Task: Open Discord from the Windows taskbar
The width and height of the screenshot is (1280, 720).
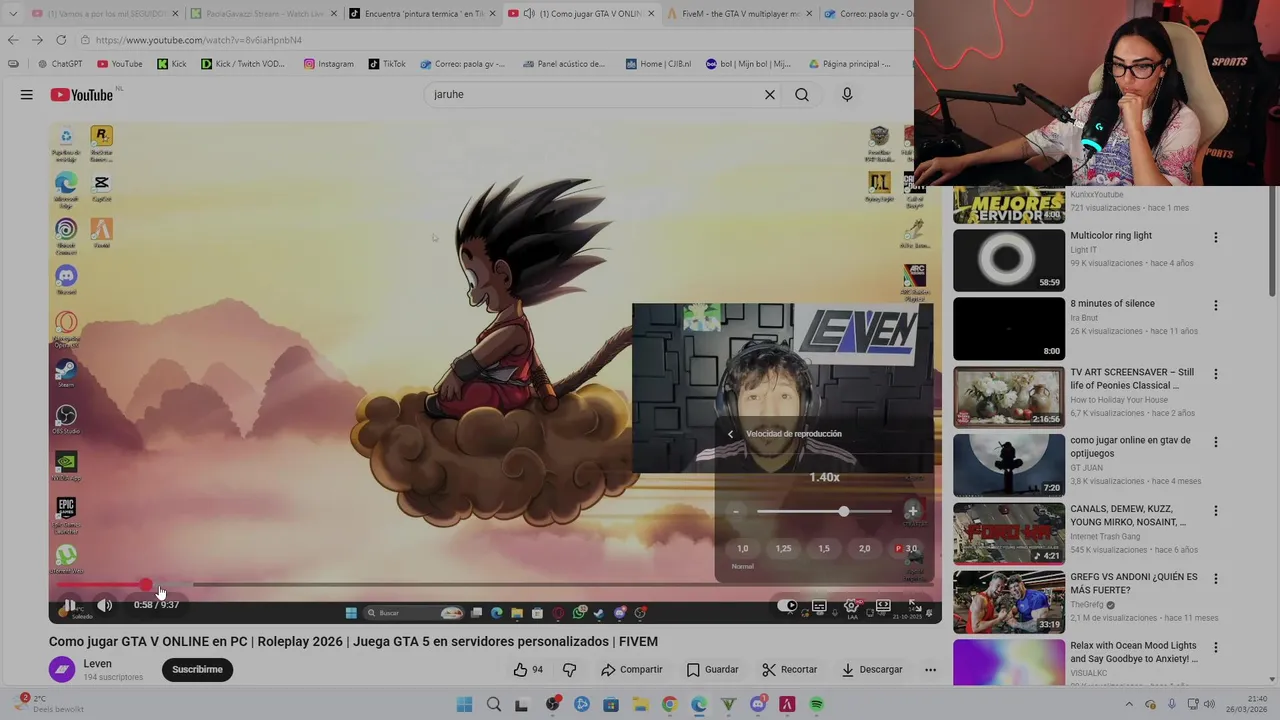Action: [757, 705]
